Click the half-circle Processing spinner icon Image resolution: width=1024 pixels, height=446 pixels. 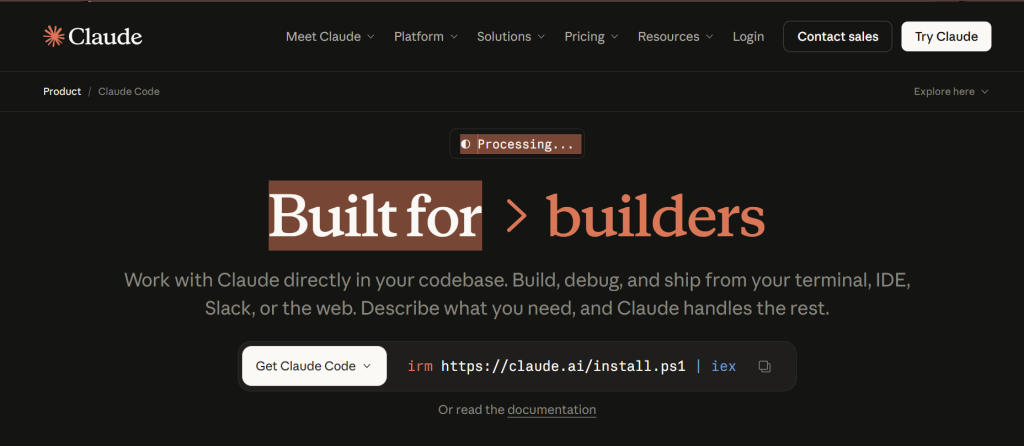(x=465, y=144)
